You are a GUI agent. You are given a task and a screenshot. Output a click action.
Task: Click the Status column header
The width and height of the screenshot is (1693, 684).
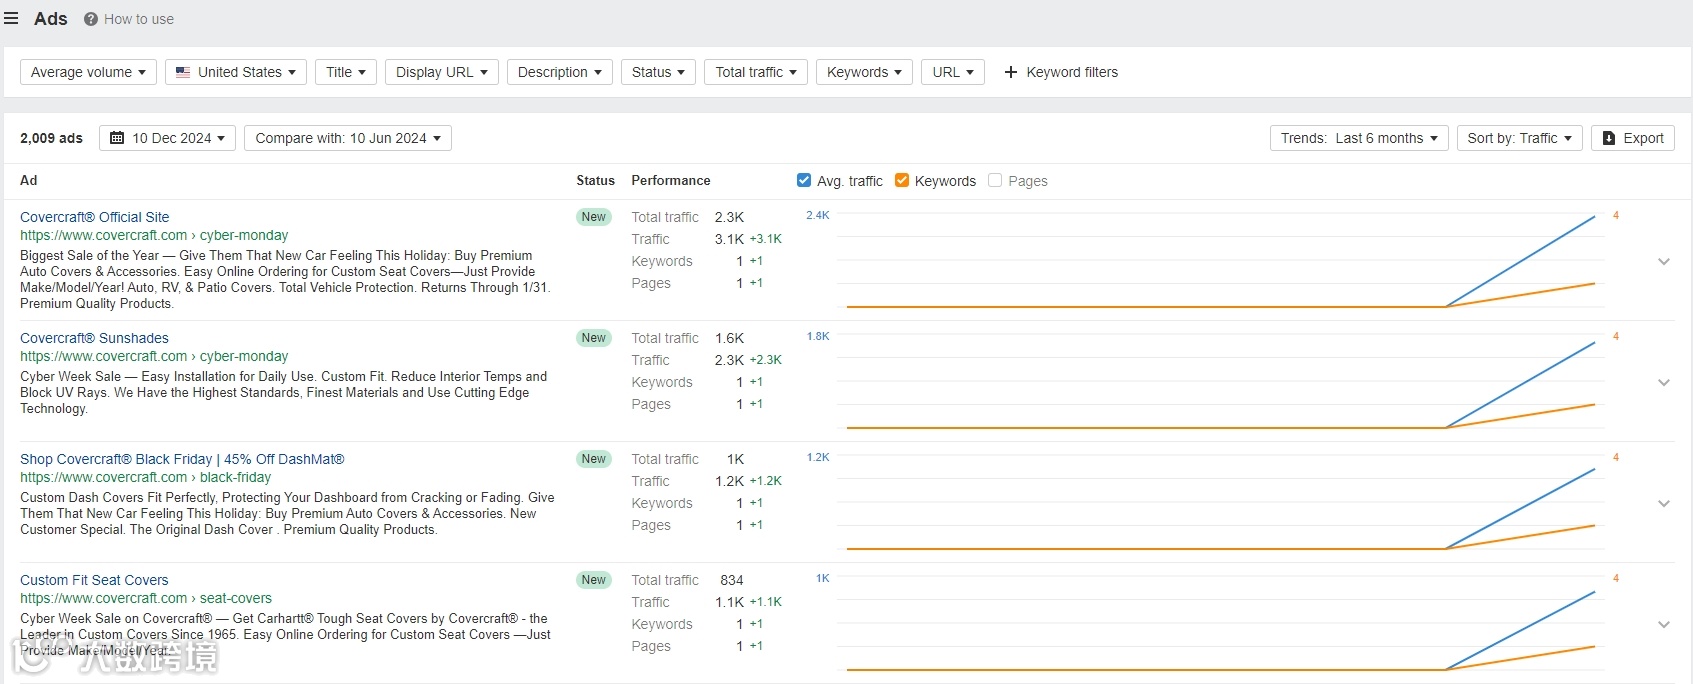click(595, 180)
